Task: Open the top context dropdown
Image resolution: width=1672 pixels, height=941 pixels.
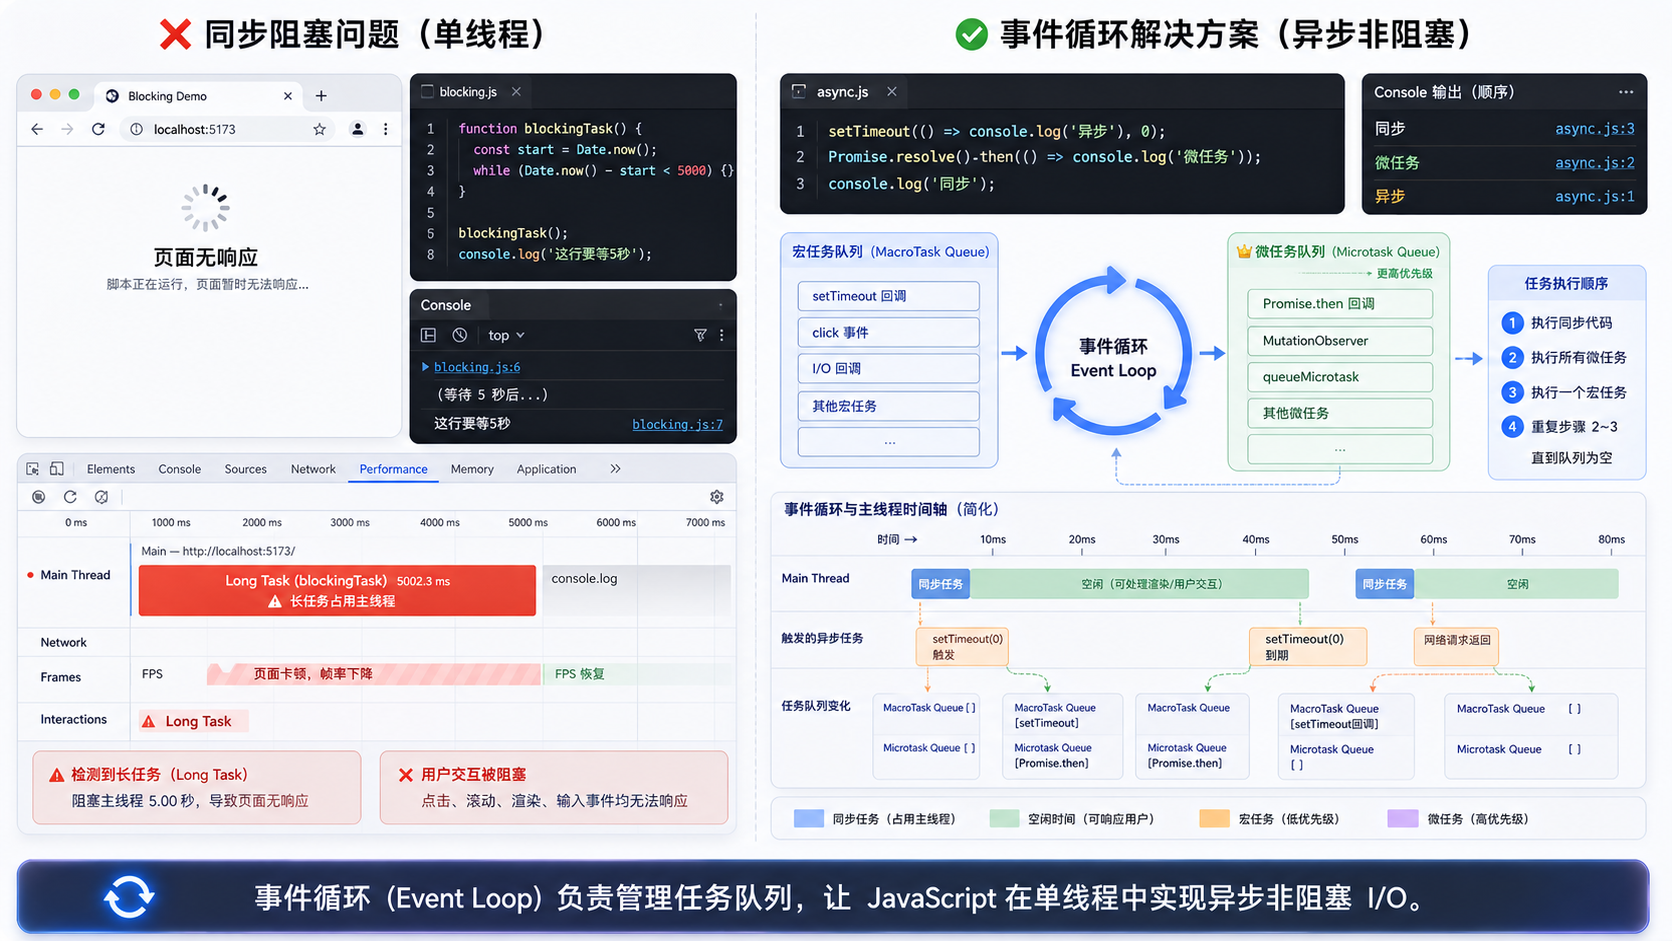Action: click(506, 335)
